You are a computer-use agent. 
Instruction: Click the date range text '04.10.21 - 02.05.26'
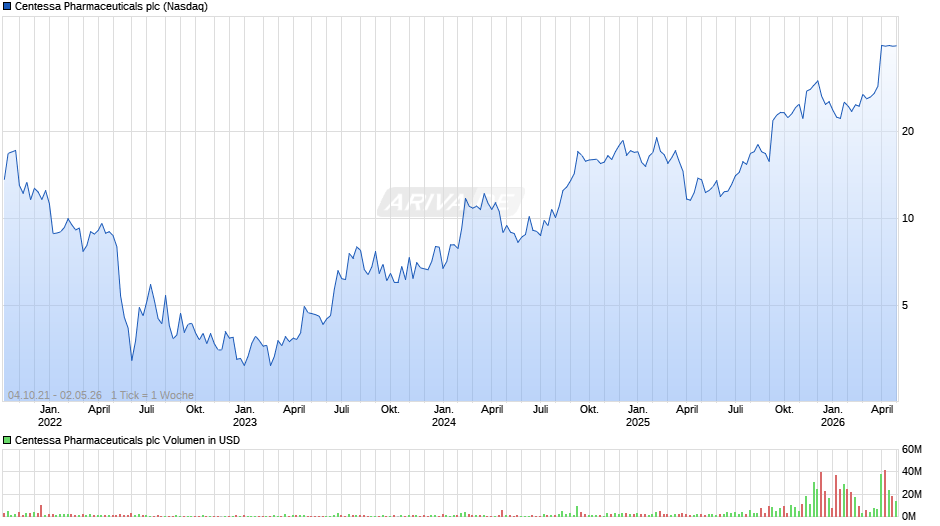coord(55,395)
